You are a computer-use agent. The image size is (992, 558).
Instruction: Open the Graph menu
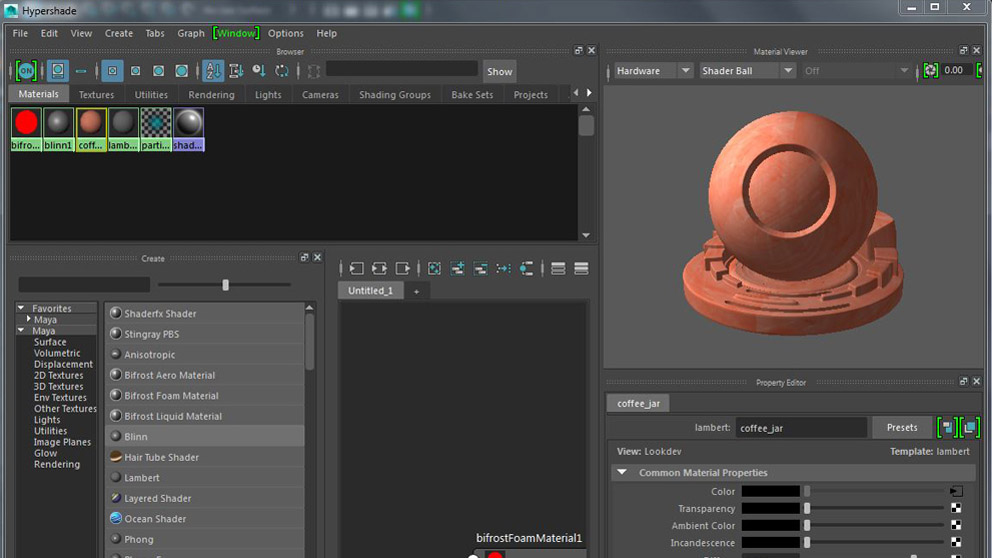click(x=190, y=33)
